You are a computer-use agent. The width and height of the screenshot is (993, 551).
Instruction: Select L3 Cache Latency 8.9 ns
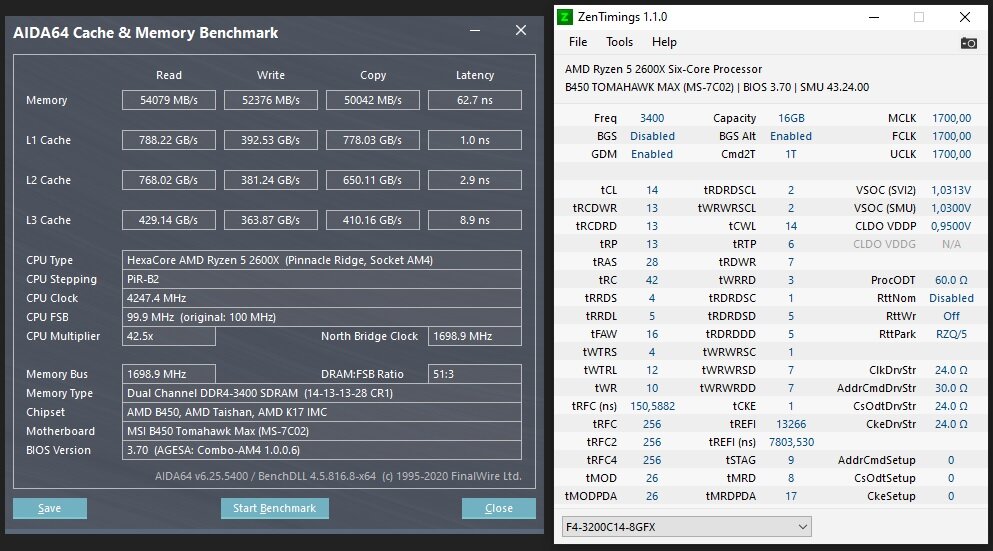[x=474, y=220]
